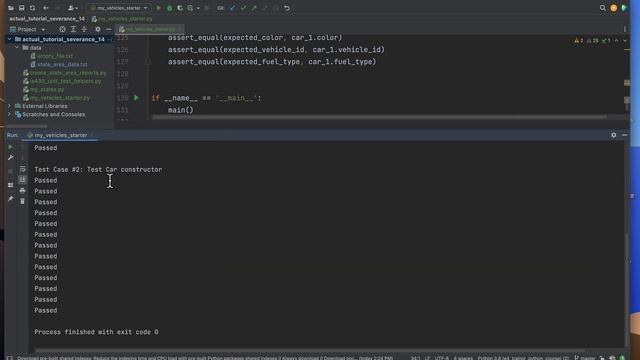Collapse the data folder arrow
This screenshot has width=640, height=360.
tap(17, 48)
